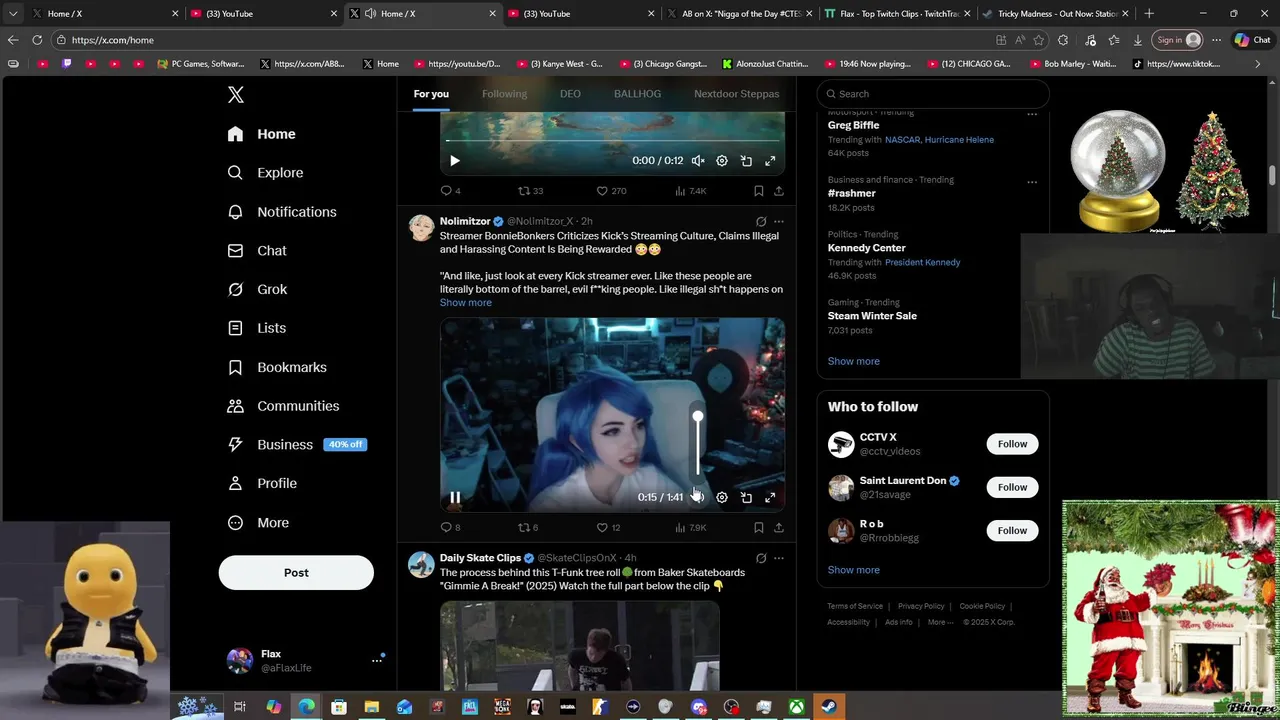This screenshot has width=1280, height=720.
Task: Open settings gear on BonnieBonkers video
Action: tap(722, 497)
